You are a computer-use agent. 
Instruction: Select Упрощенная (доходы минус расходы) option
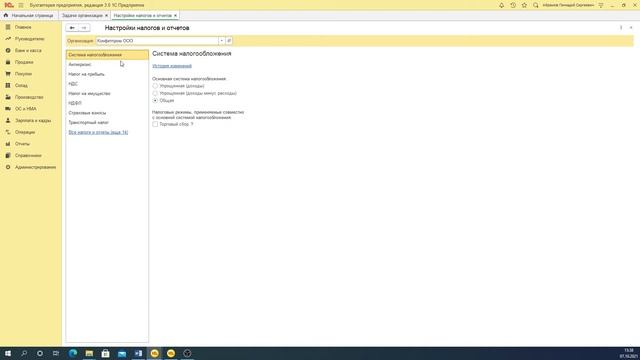155,93
